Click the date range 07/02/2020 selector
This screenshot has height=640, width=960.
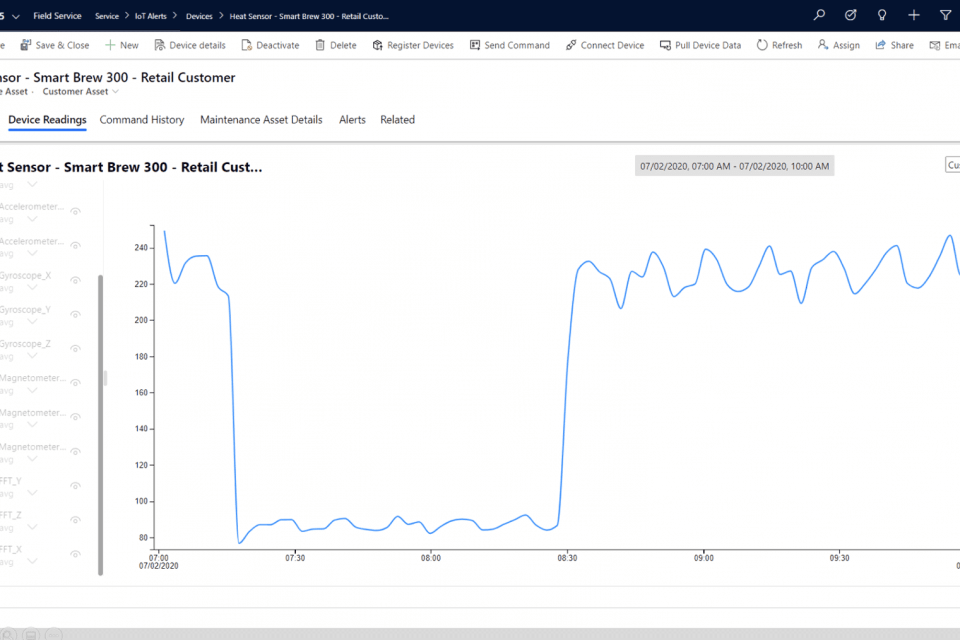click(x=734, y=166)
